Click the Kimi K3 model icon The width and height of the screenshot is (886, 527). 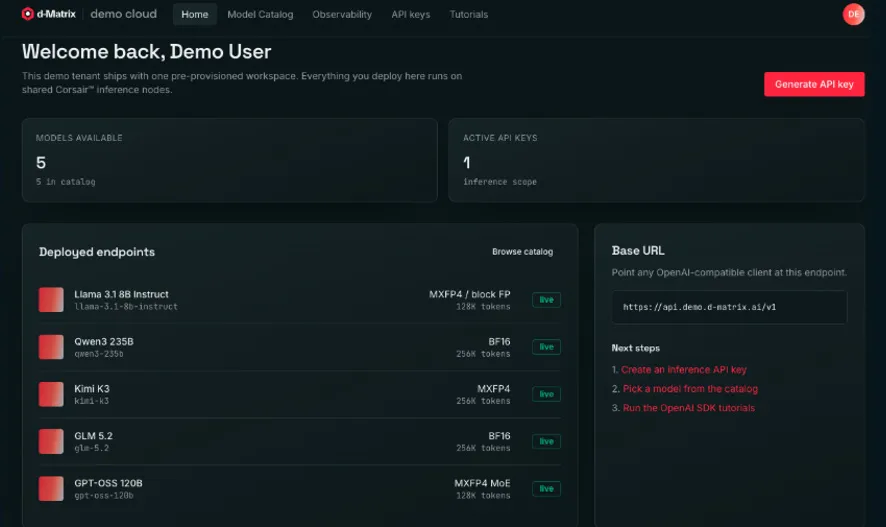point(51,394)
